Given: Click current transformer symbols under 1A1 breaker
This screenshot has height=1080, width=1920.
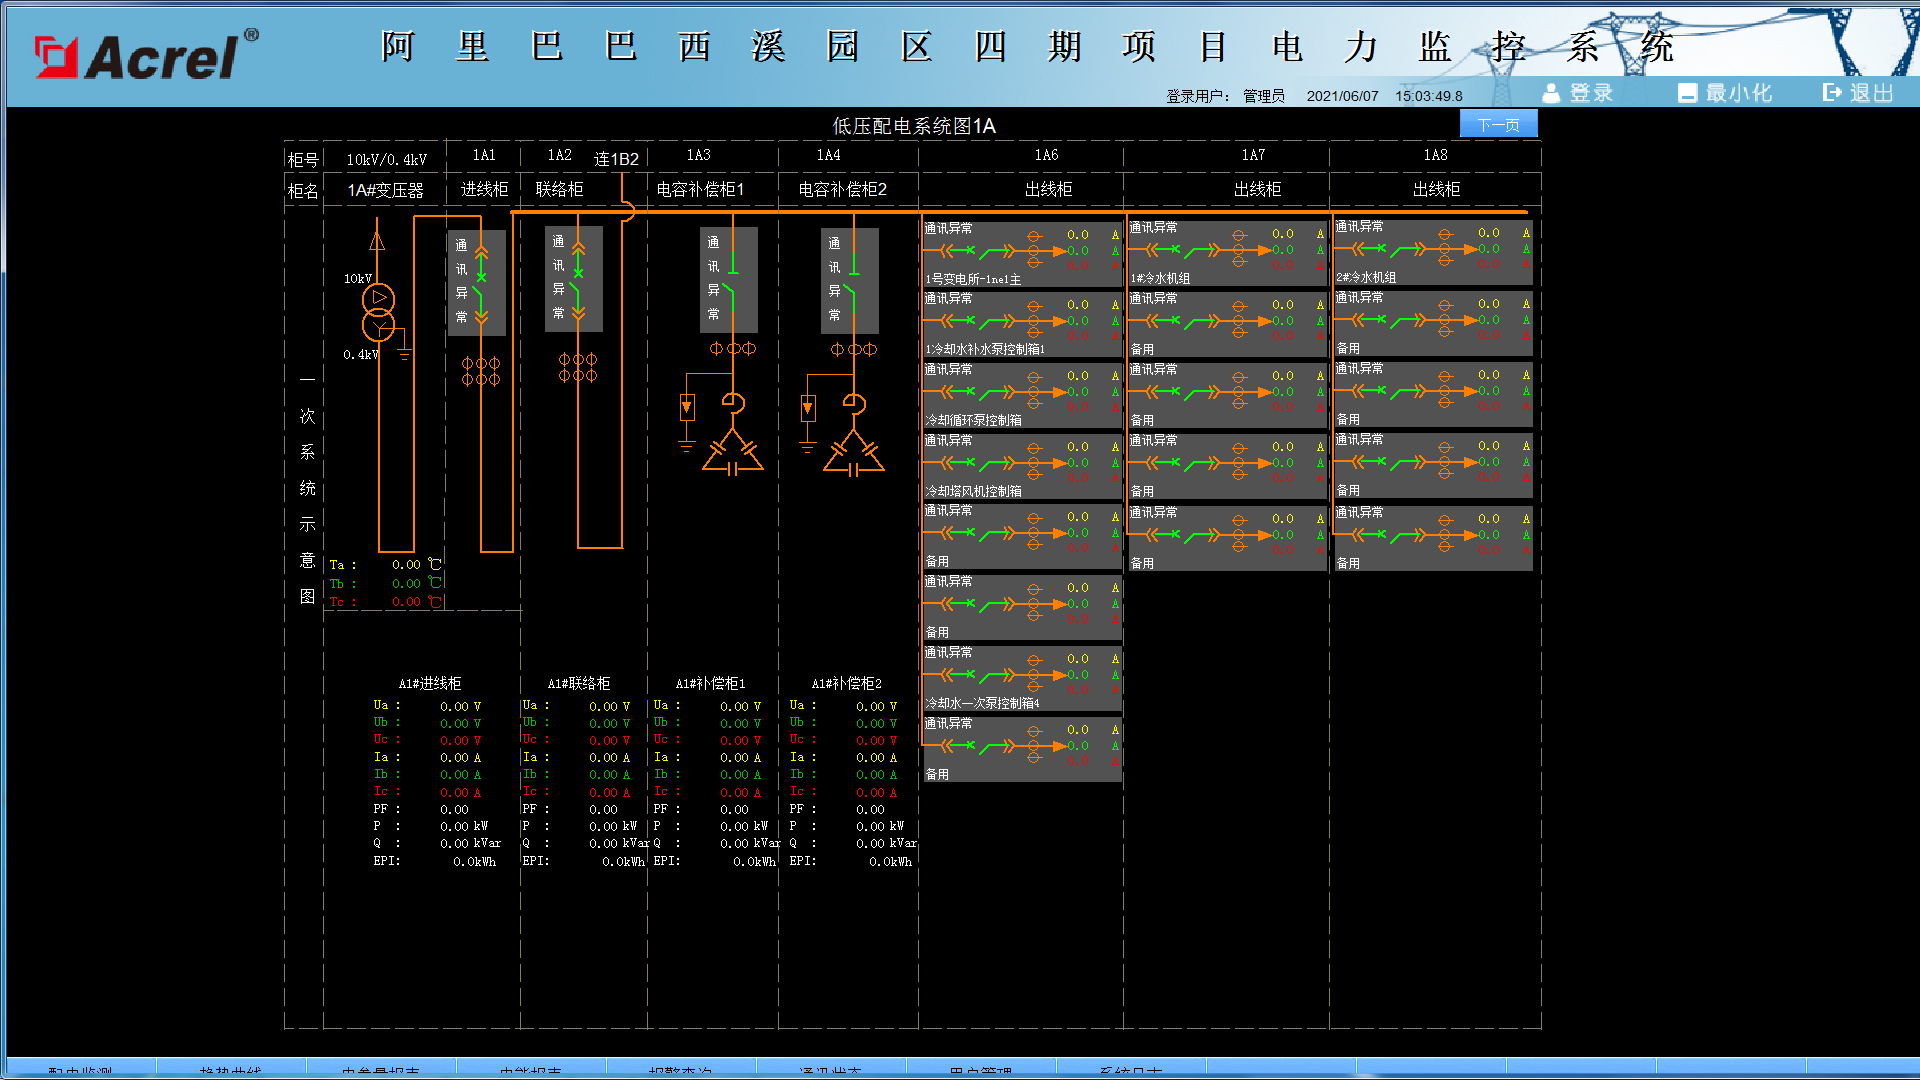Looking at the screenshot, I should pyautogui.click(x=481, y=371).
